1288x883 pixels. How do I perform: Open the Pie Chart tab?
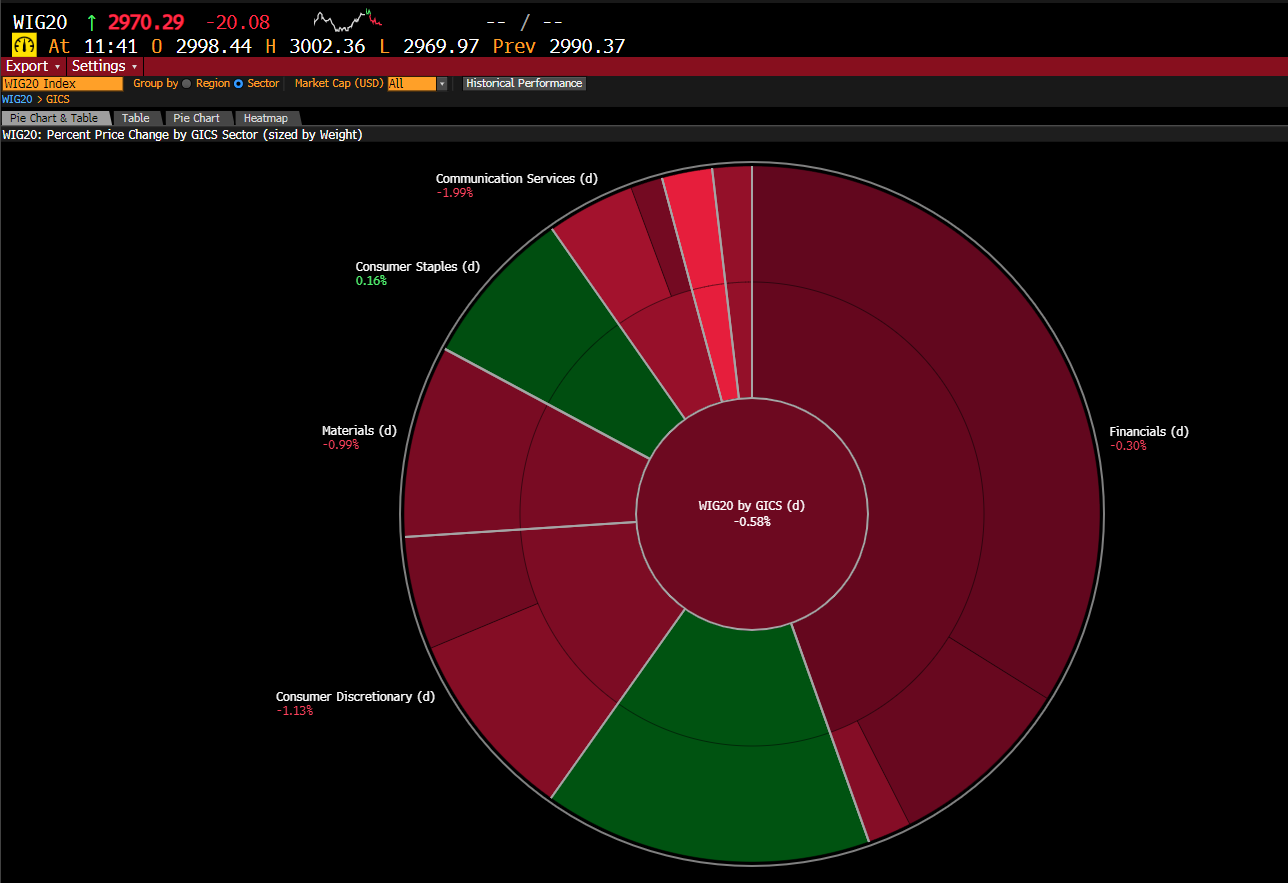point(196,118)
